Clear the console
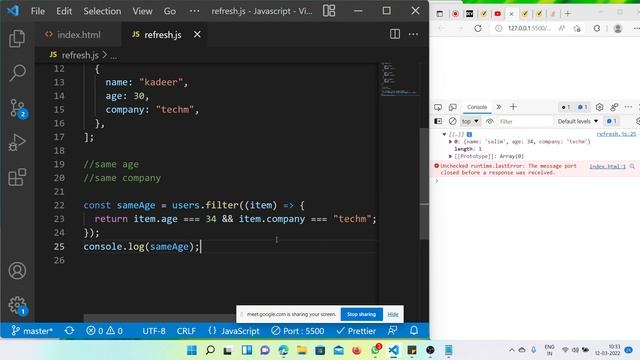 pyautogui.click(x=452, y=121)
